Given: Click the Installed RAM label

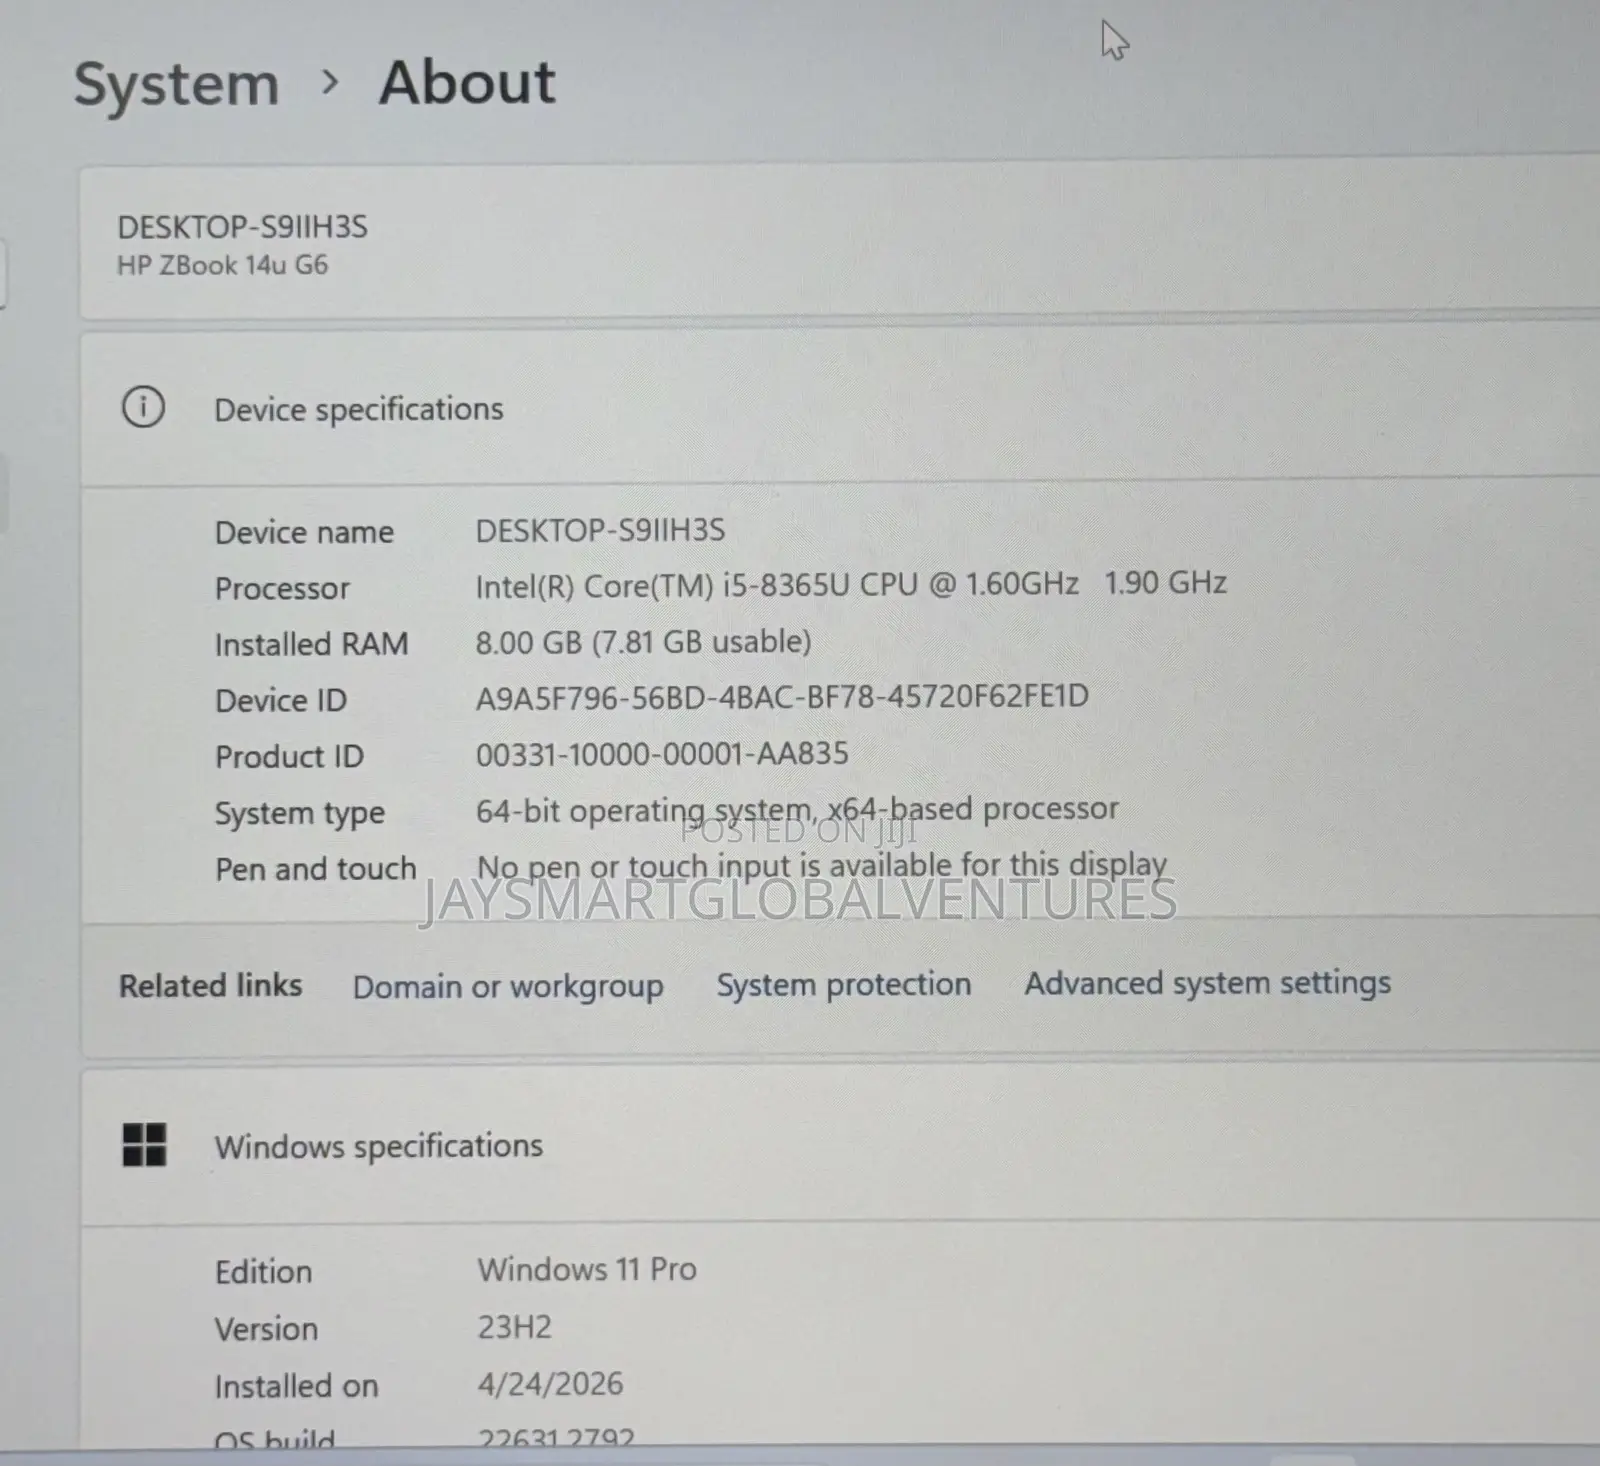Looking at the screenshot, I should [x=311, y=644].
